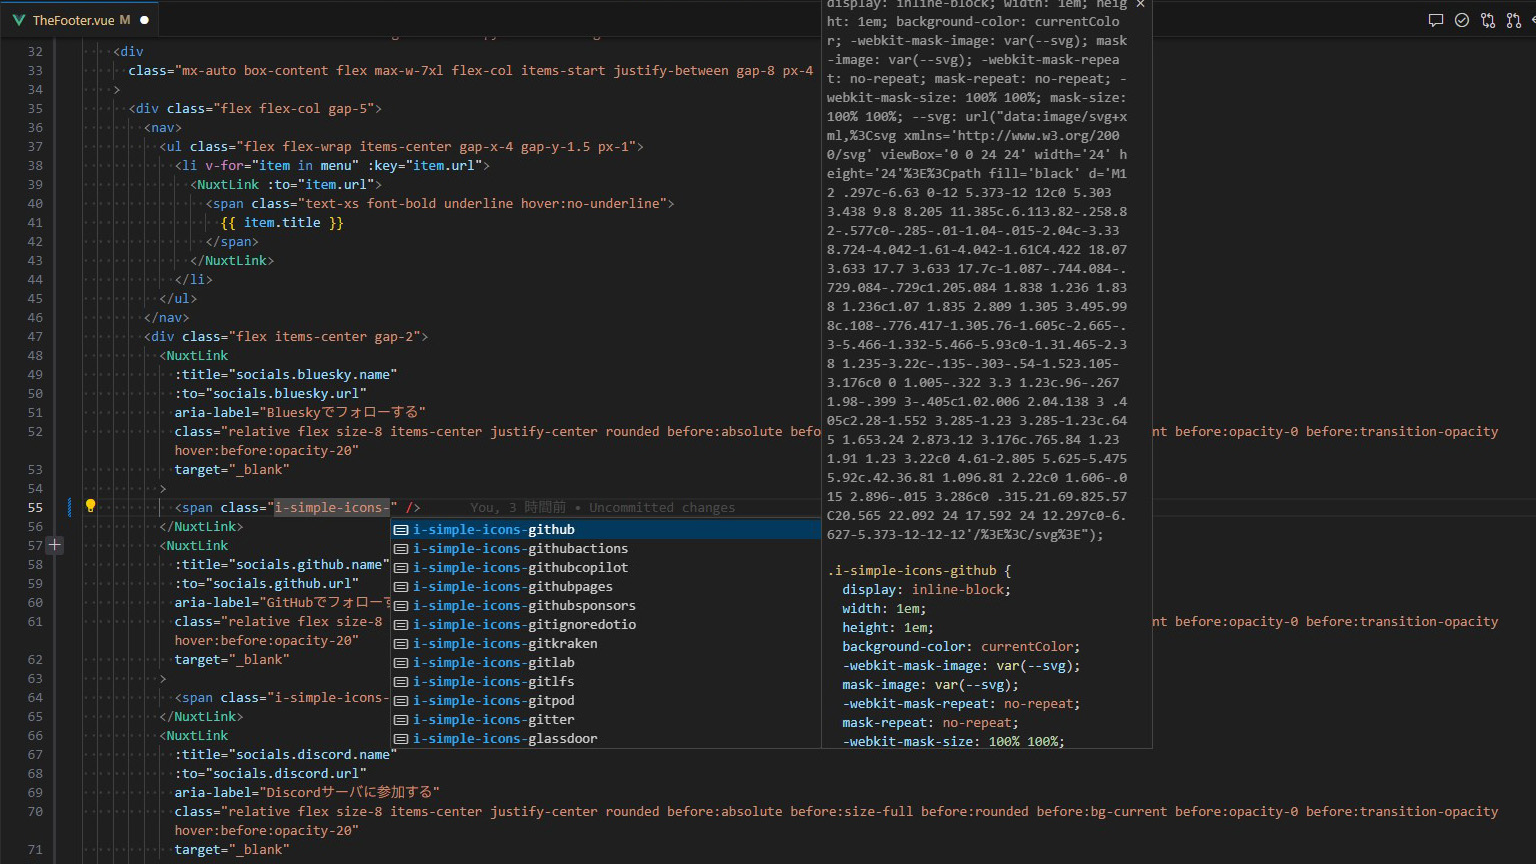This screenshot has width=1536, height=864.
Task: Click line number 55 in the gutter
Action: coord(36,507)
